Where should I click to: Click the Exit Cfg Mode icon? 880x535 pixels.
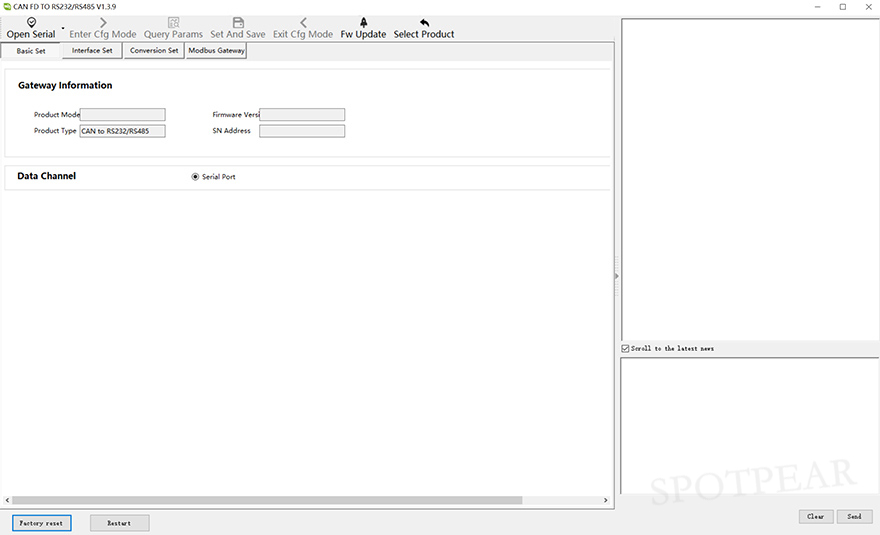(303, 23)
